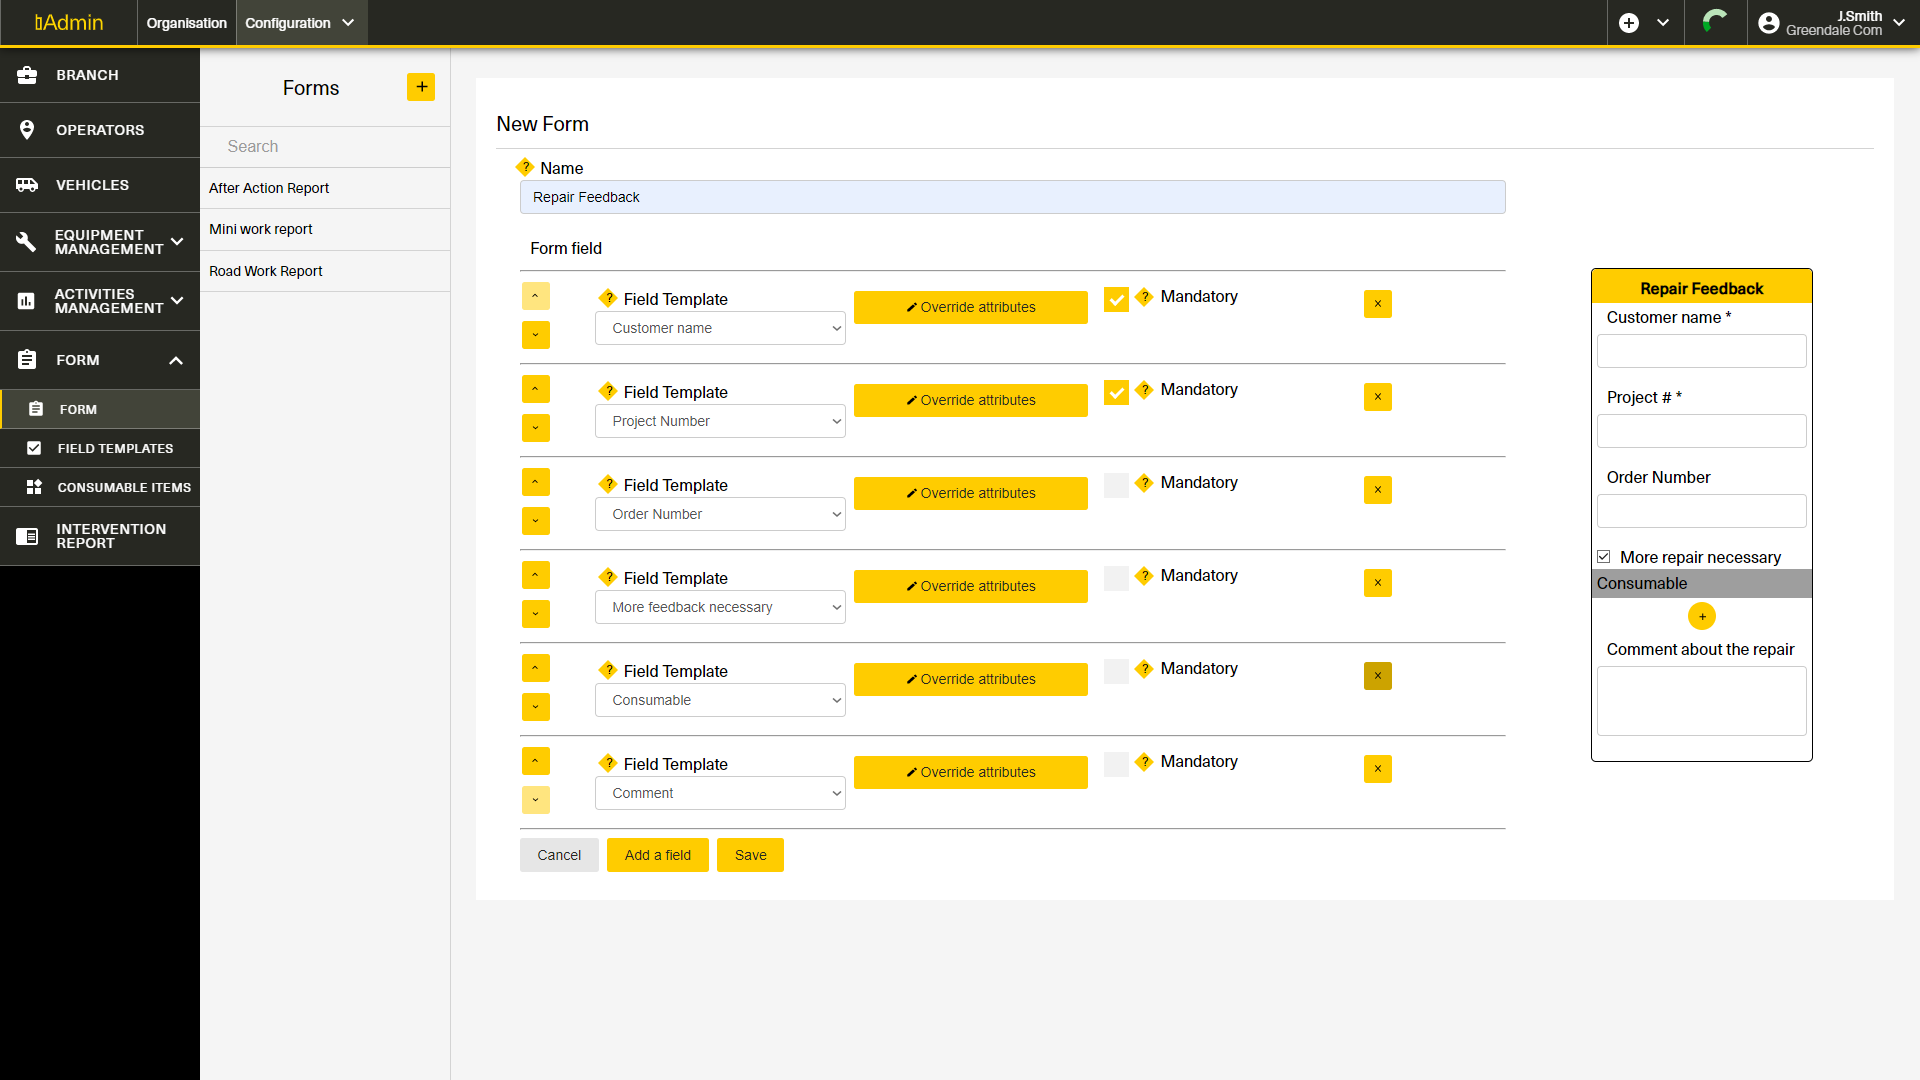Add a consumable in the form preview
This screenshot has height=1080, width=1920.
click(1701, 616)
